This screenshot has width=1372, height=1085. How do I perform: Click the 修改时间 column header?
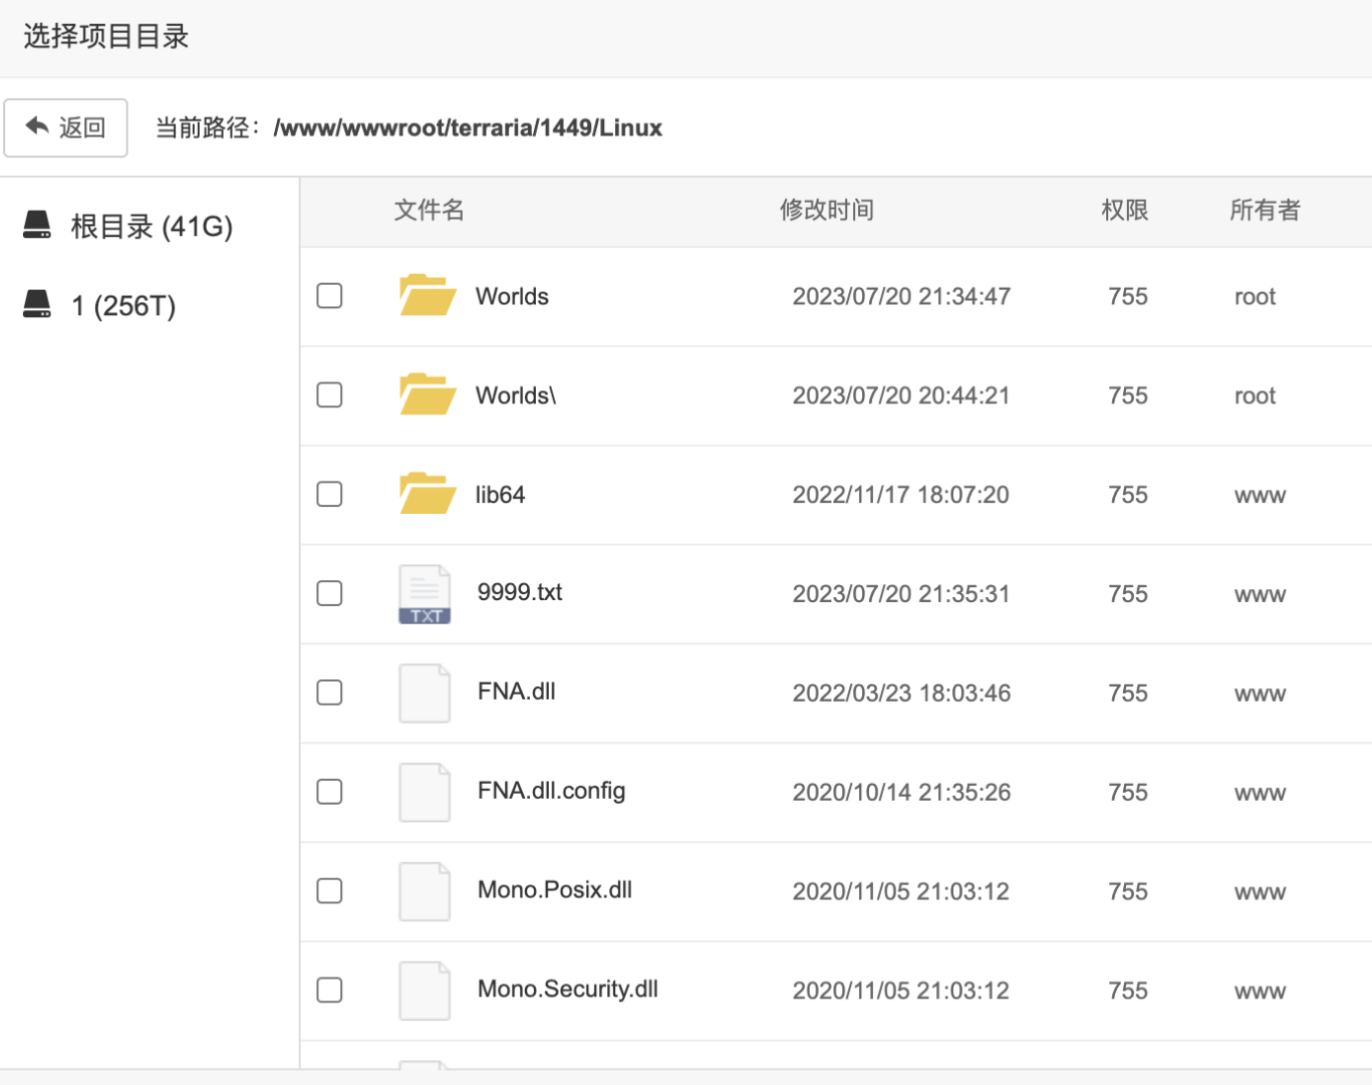[x=826, y=210]
